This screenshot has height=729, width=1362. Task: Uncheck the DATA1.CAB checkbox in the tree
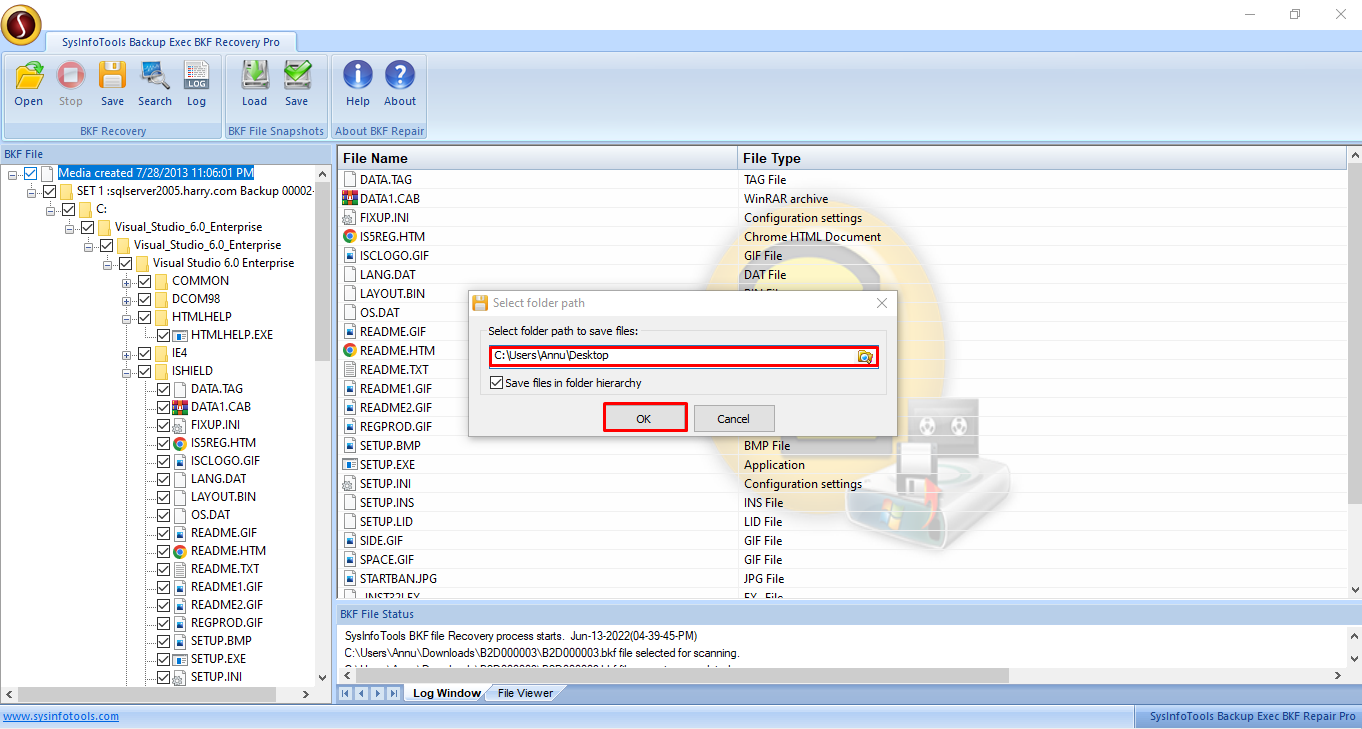[164, 407]
